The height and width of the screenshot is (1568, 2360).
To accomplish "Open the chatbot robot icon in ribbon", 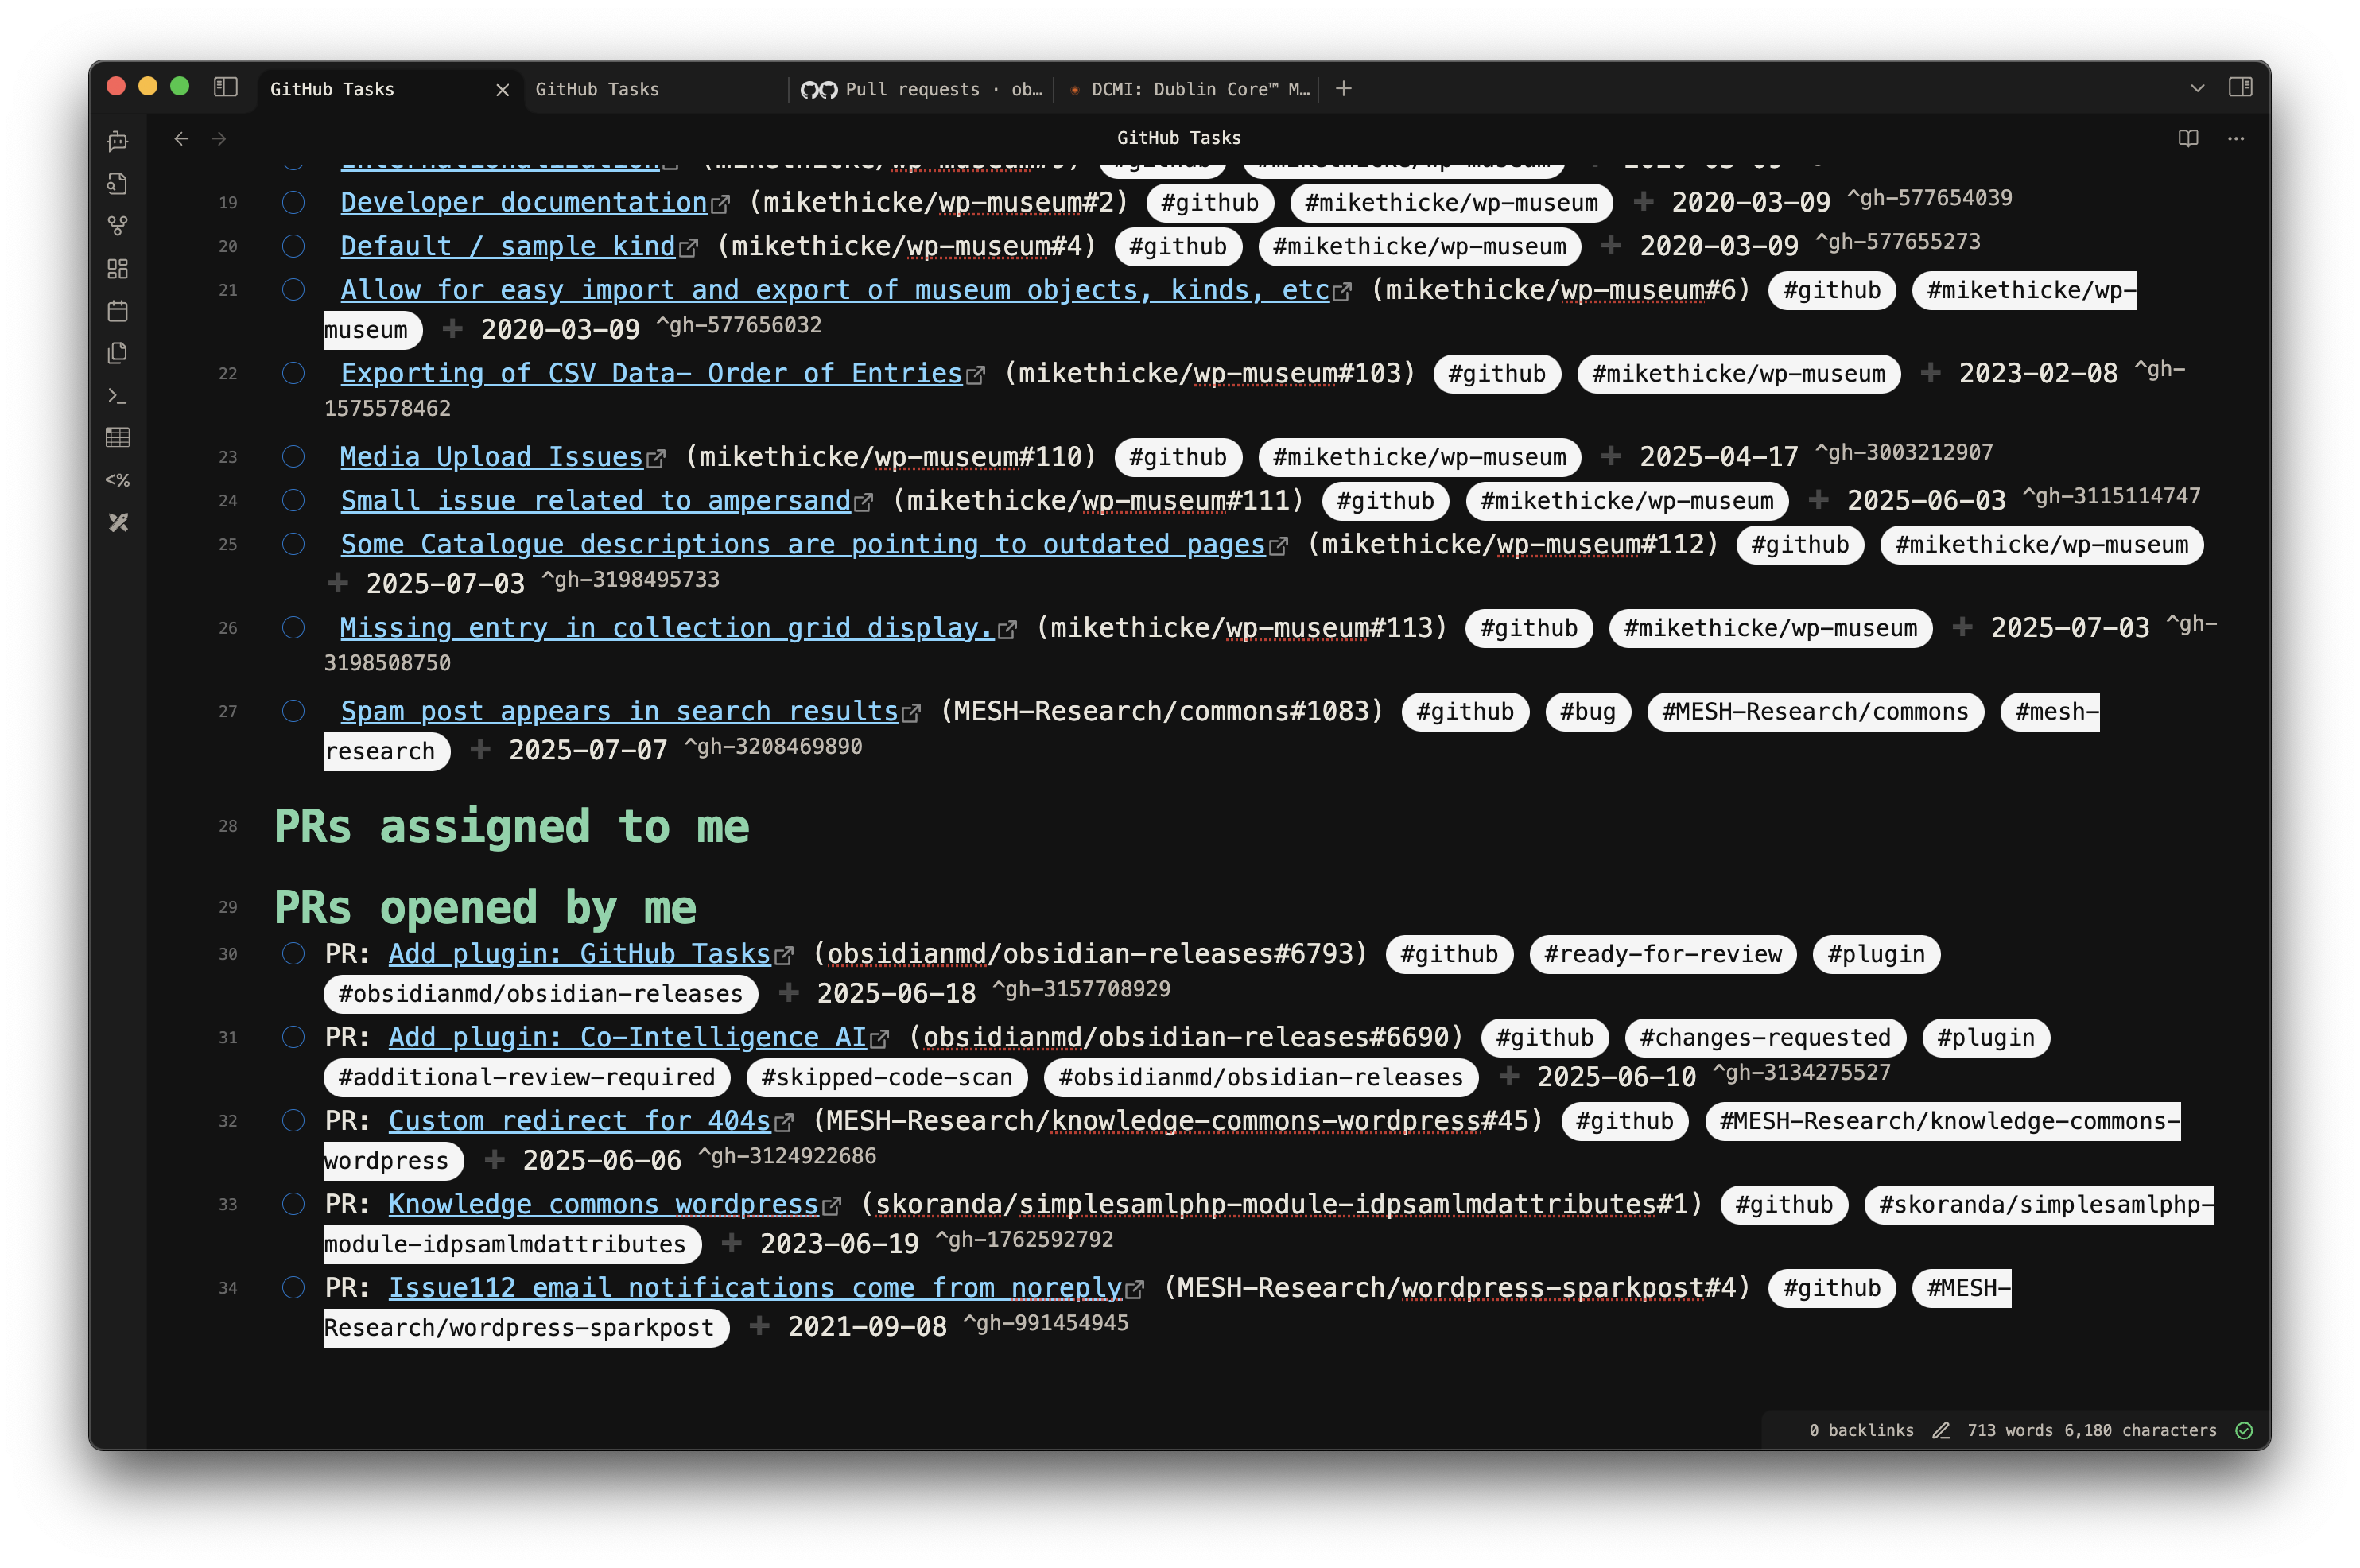I will (118, 141).
